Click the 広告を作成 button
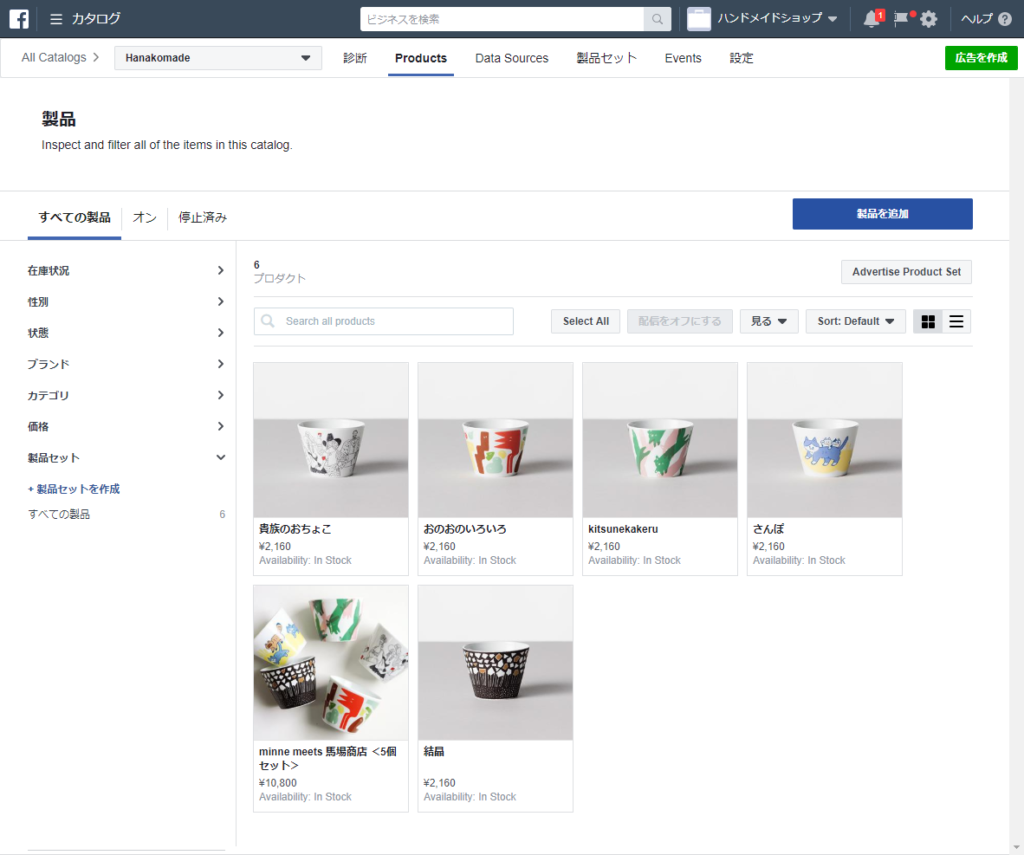 tap(981, 58)
